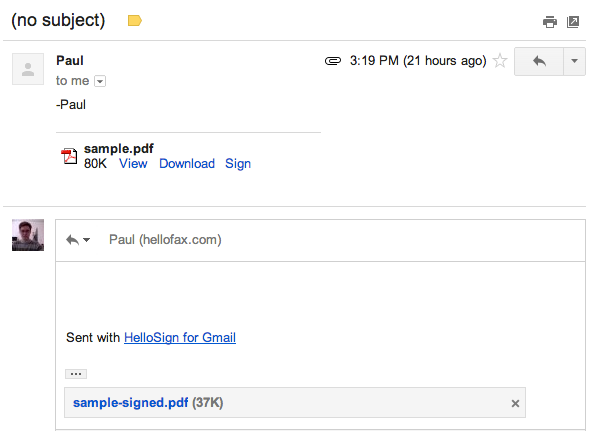
Task: Click the yellow importance marker label
Action: (135, 20)
